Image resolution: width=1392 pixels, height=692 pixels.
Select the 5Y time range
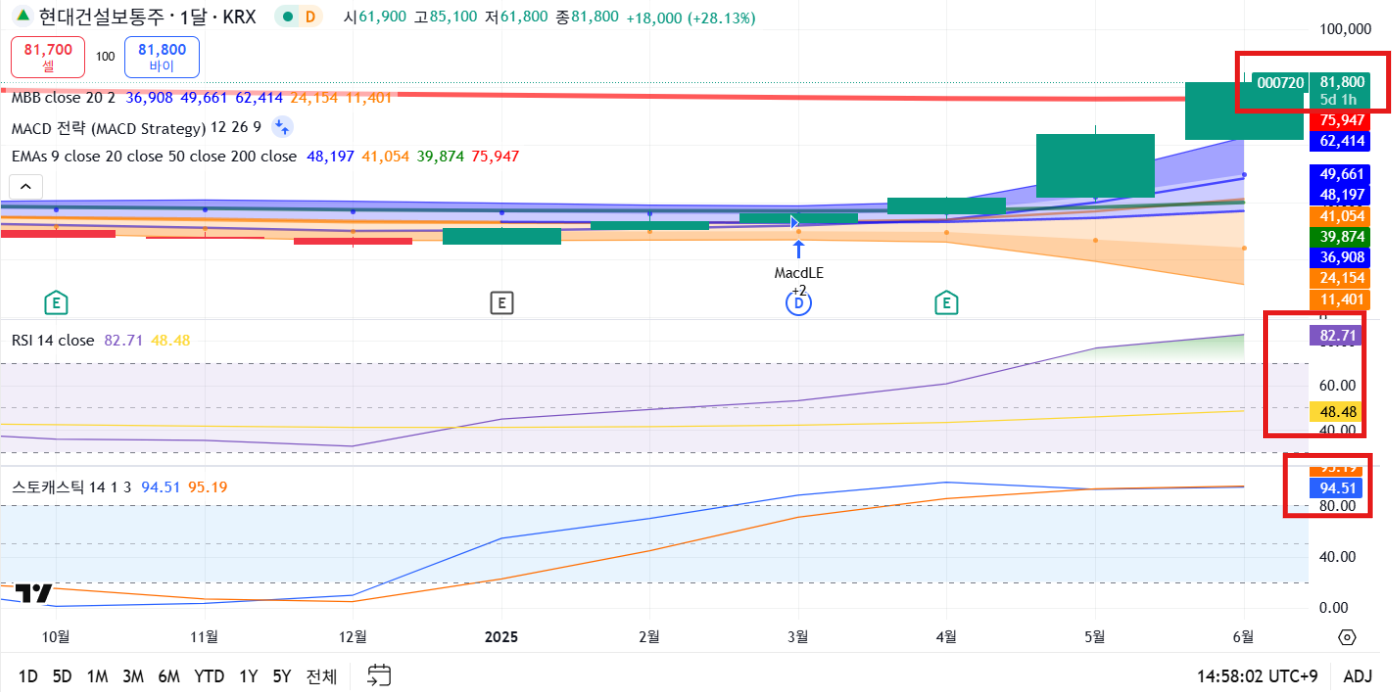pos(282,676)
